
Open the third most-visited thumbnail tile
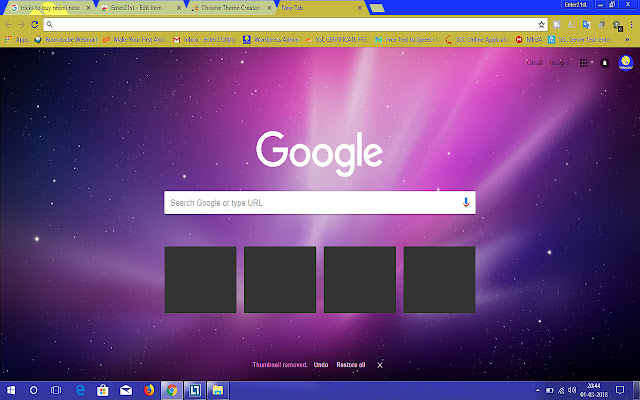[x=360, y=280]
